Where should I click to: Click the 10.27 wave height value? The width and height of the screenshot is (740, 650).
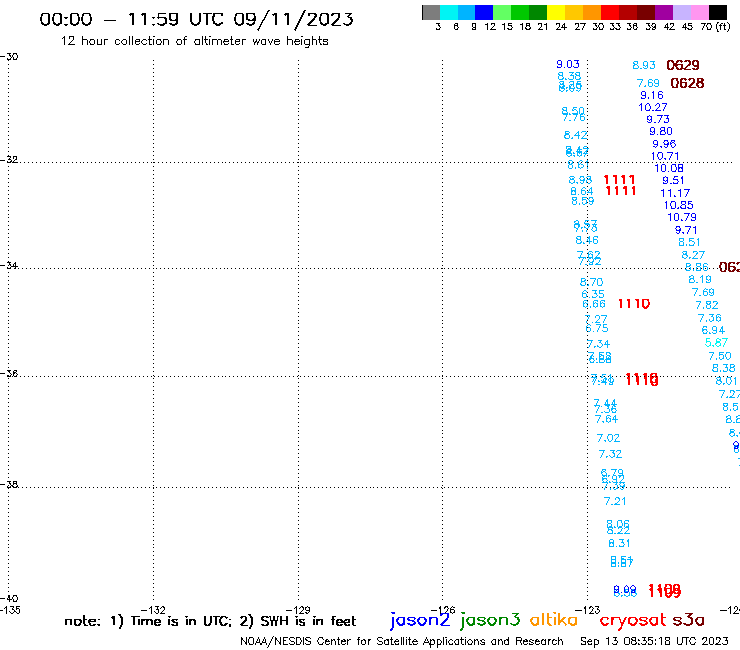pos(653,108)
